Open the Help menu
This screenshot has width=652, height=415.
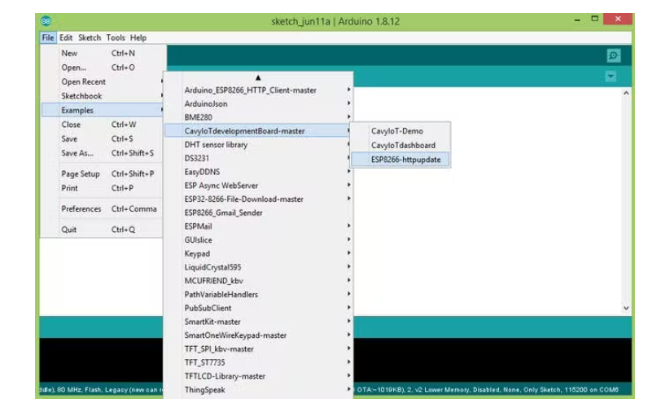138,38
